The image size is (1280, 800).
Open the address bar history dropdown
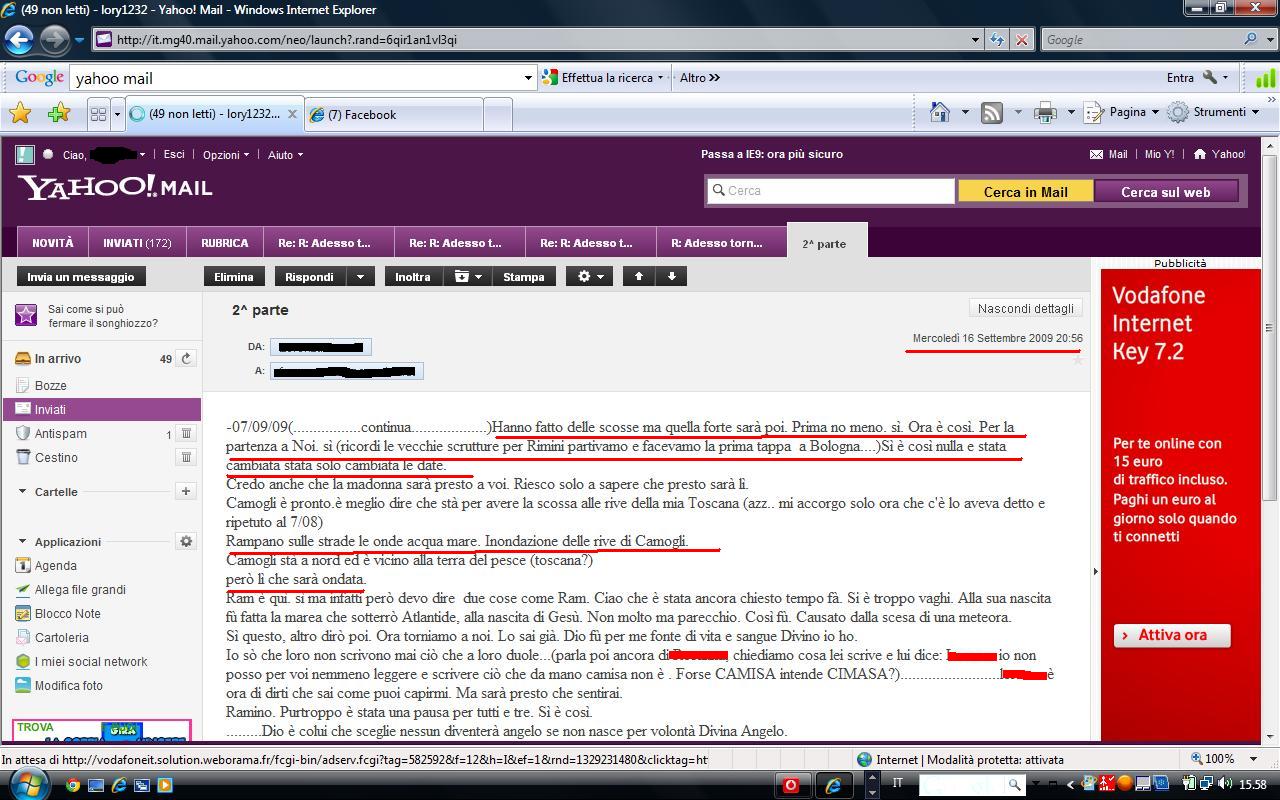tap(975, 40)
